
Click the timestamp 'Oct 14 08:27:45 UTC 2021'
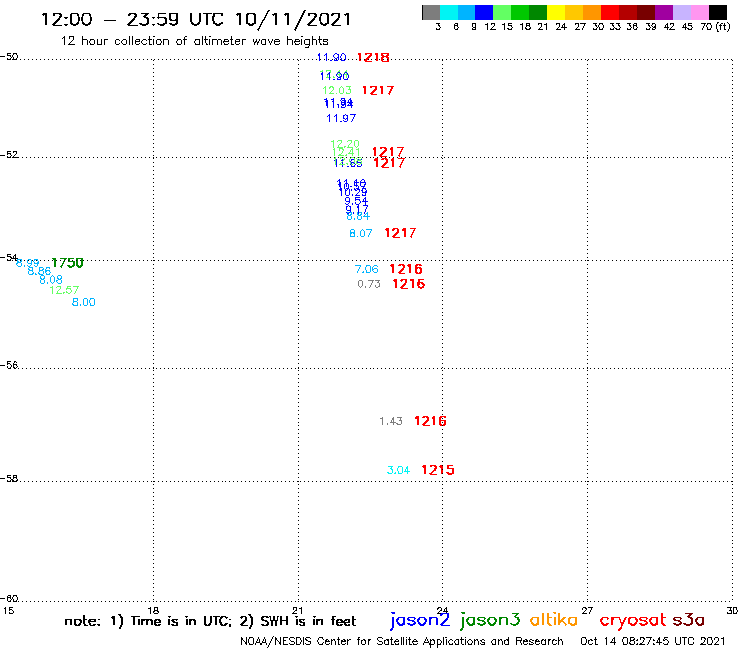pyautogui.click(x=652, y=641)
